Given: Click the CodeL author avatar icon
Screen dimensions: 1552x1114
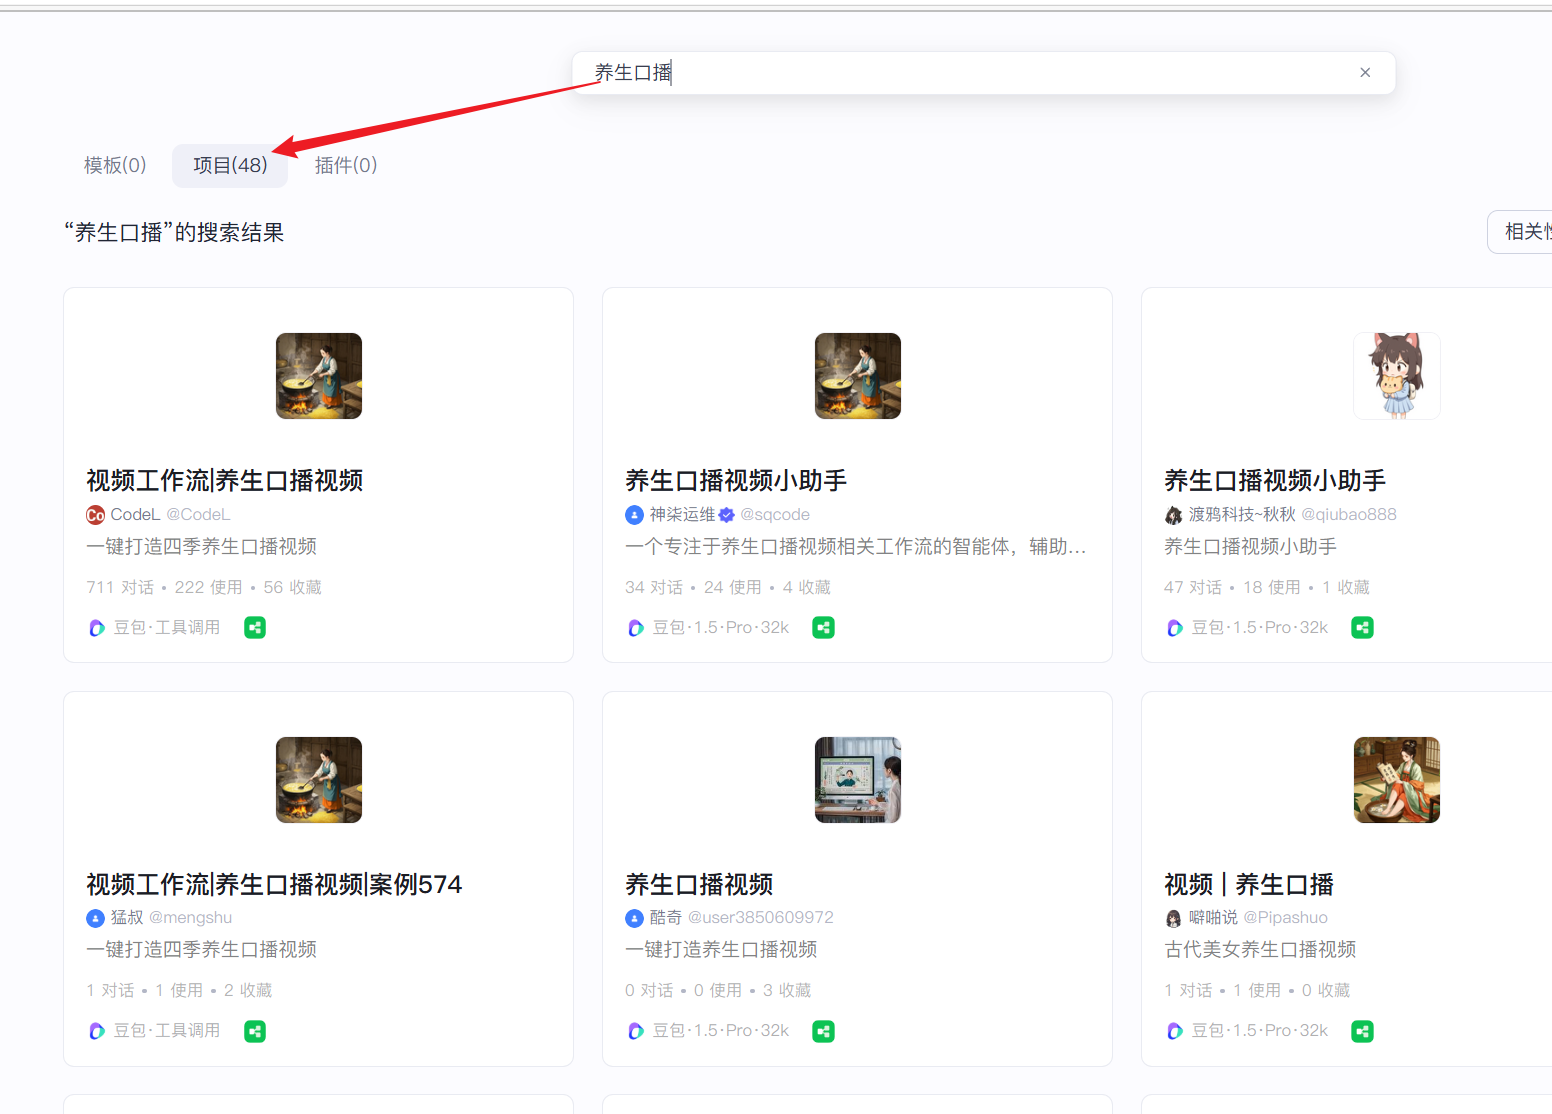Looking at the screenshot, I should point(96,515).
